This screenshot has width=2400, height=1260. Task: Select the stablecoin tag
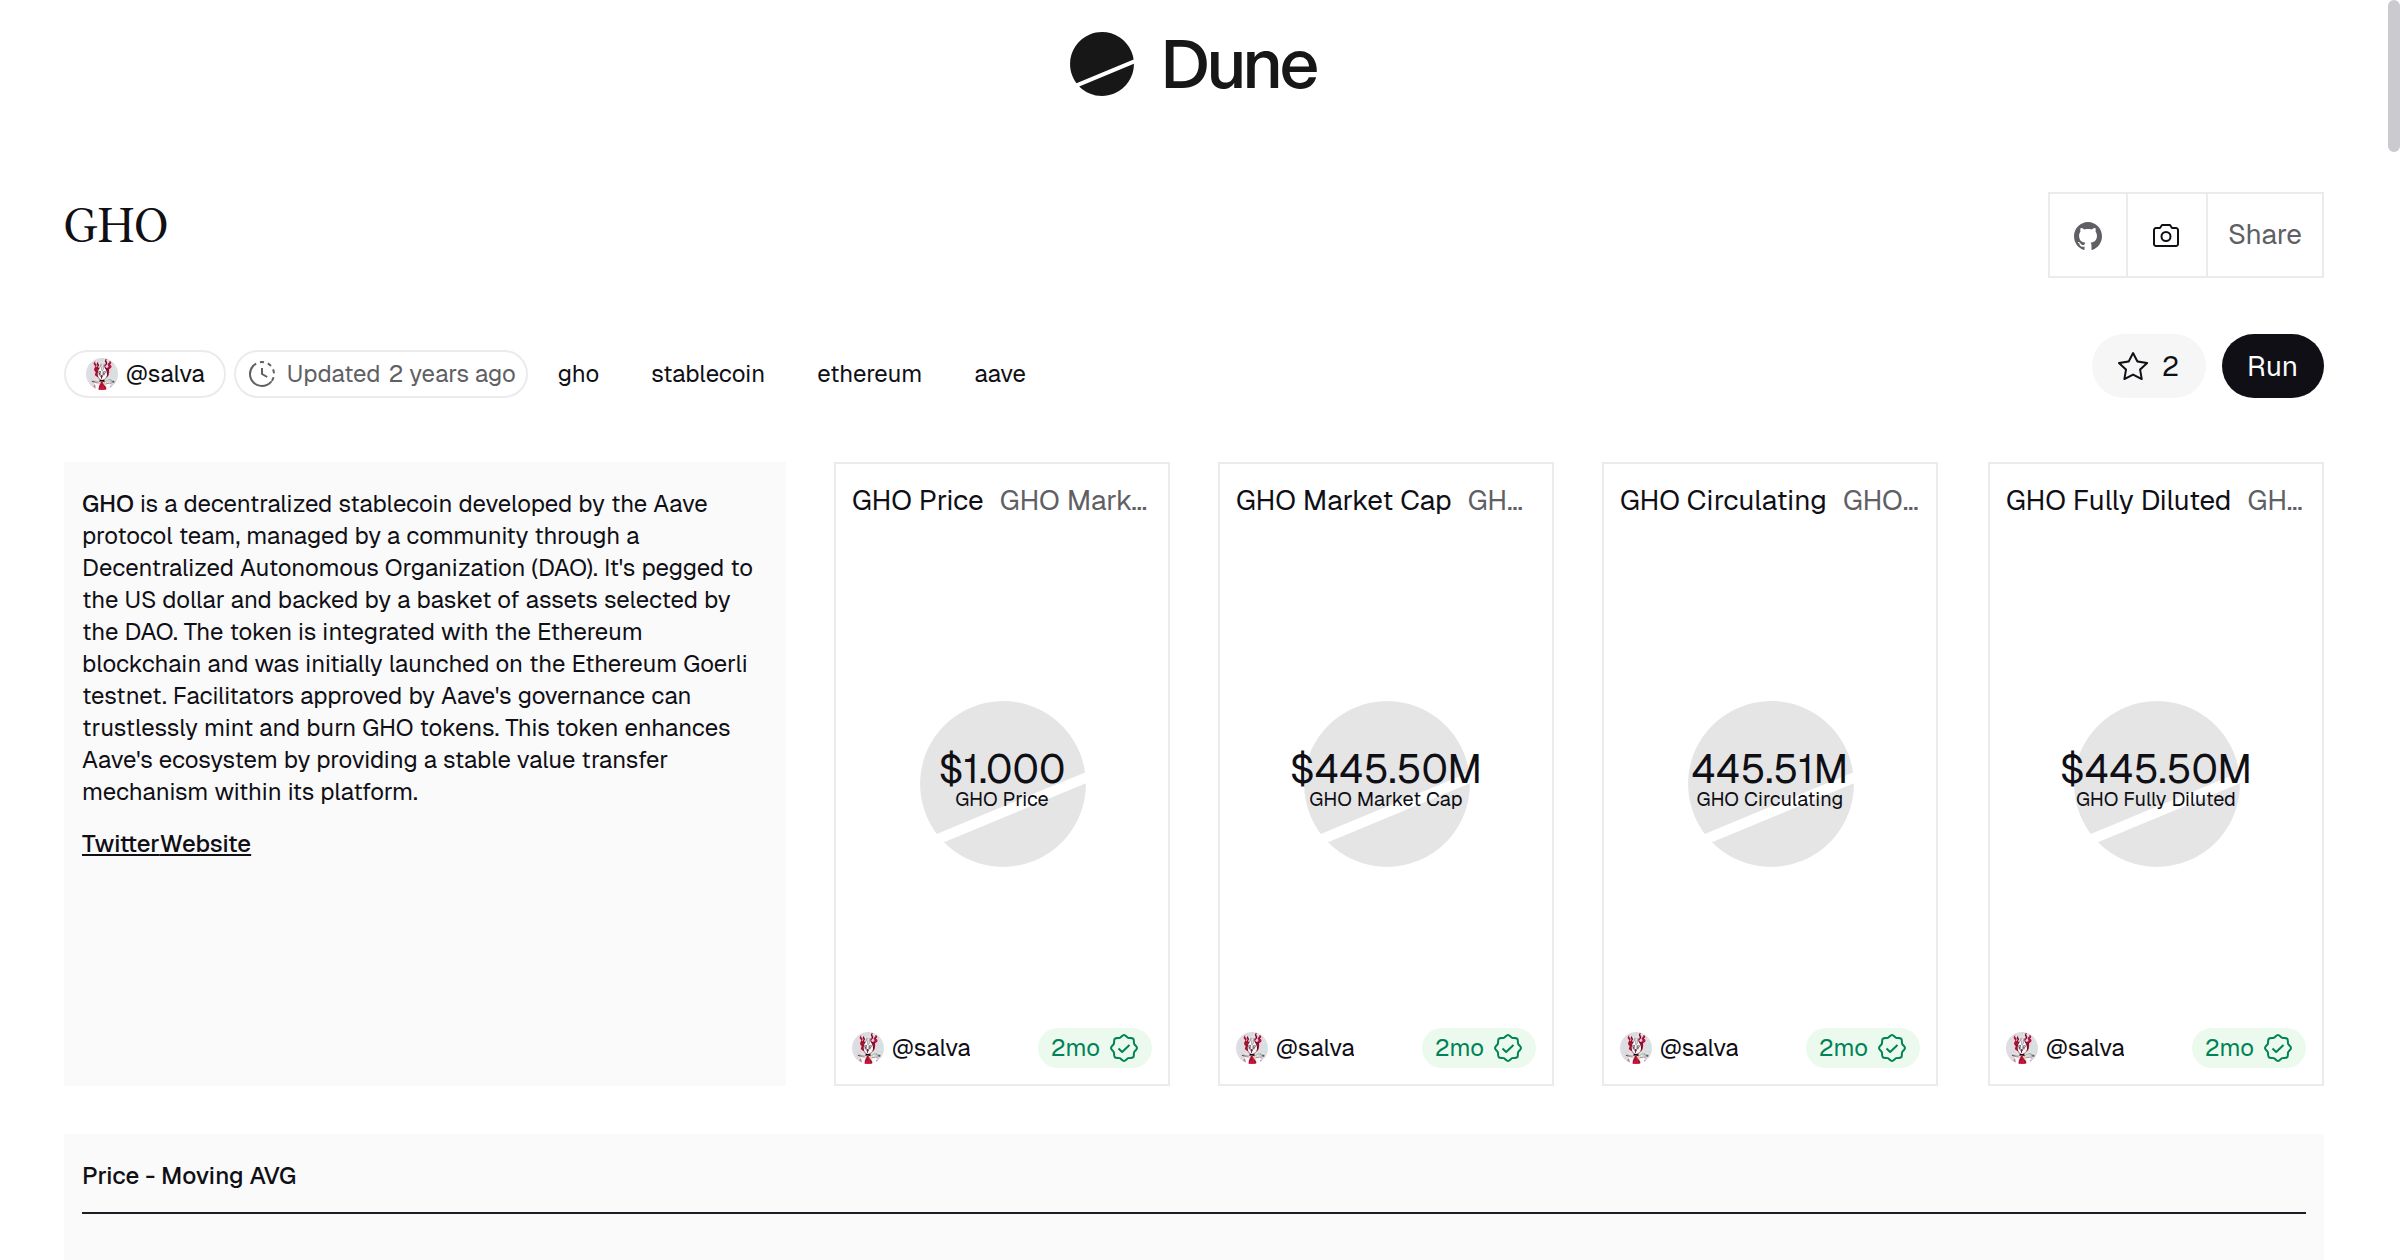(x=707, y=374)
